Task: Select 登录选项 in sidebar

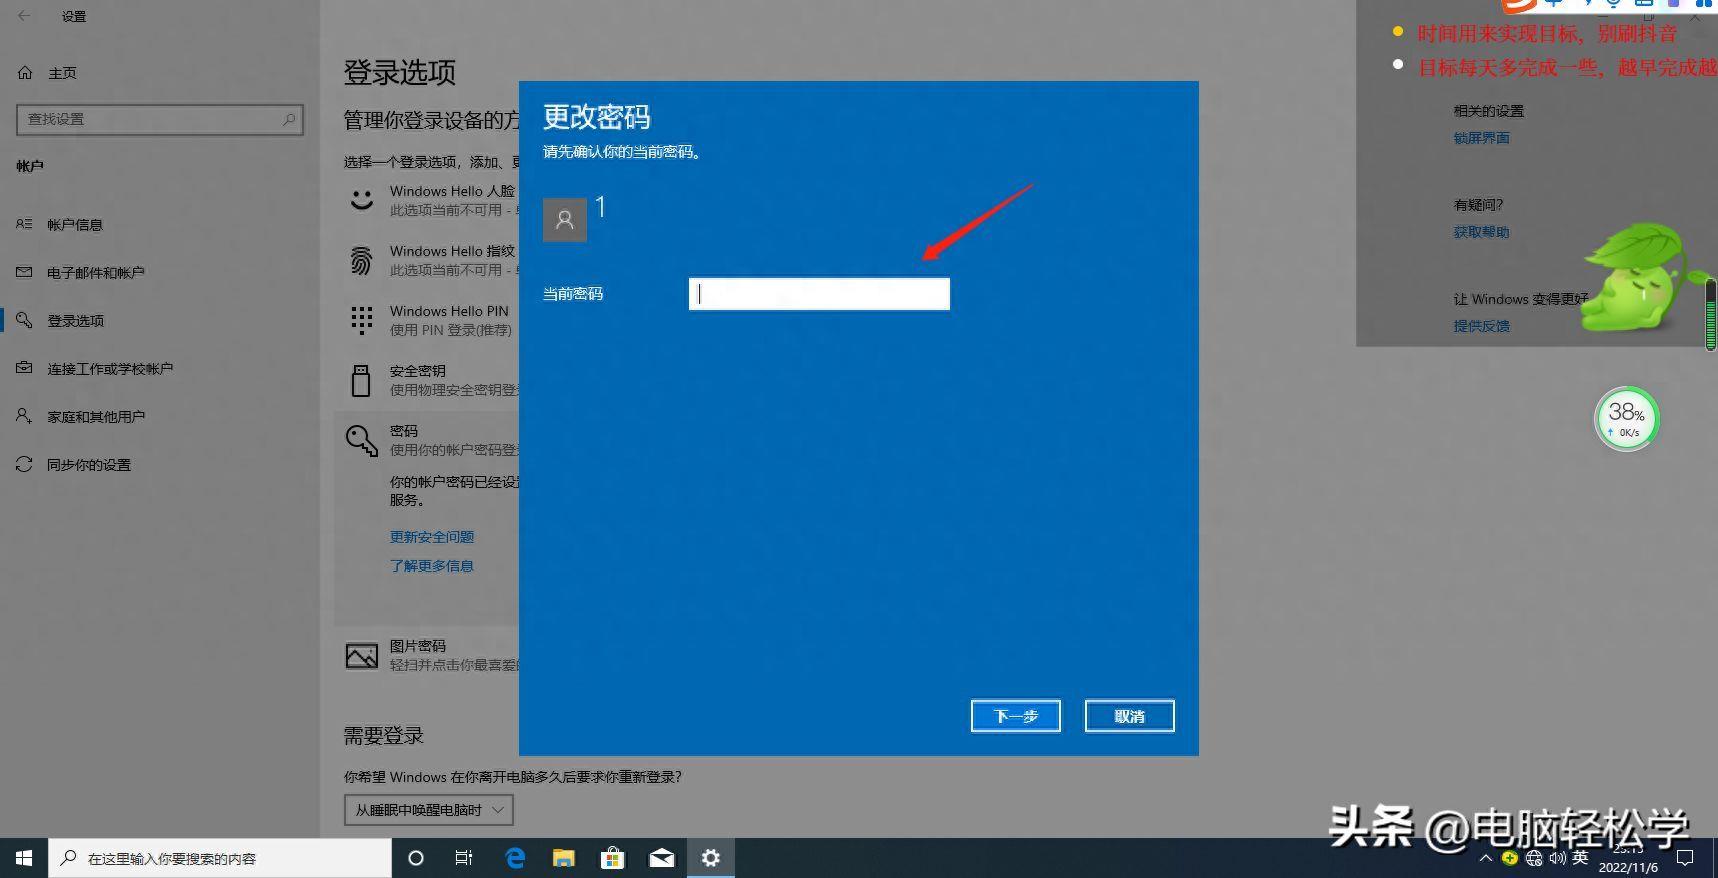Action: pyautogui.click(x=76, y=321)
